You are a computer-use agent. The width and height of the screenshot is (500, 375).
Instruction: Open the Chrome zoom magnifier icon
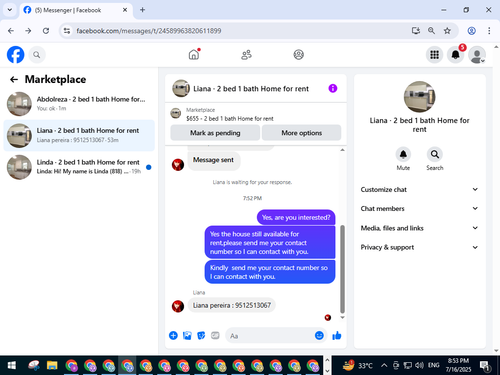pyautogui.click(x=431, y=31)
